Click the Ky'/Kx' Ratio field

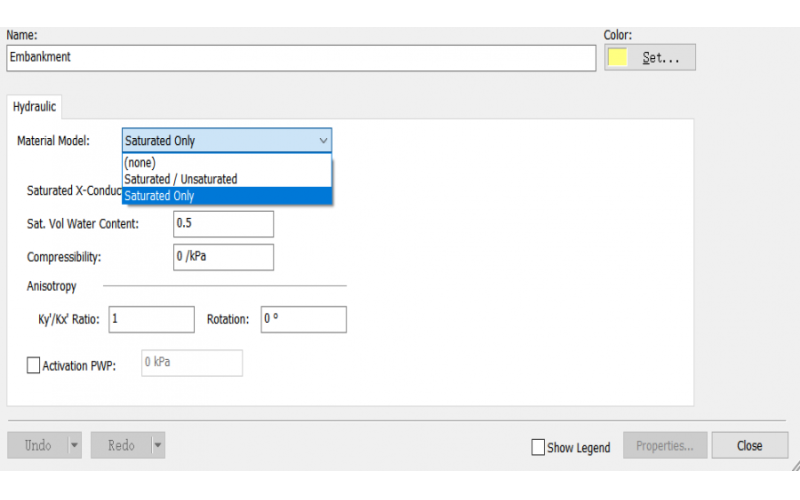click(150, 319)
